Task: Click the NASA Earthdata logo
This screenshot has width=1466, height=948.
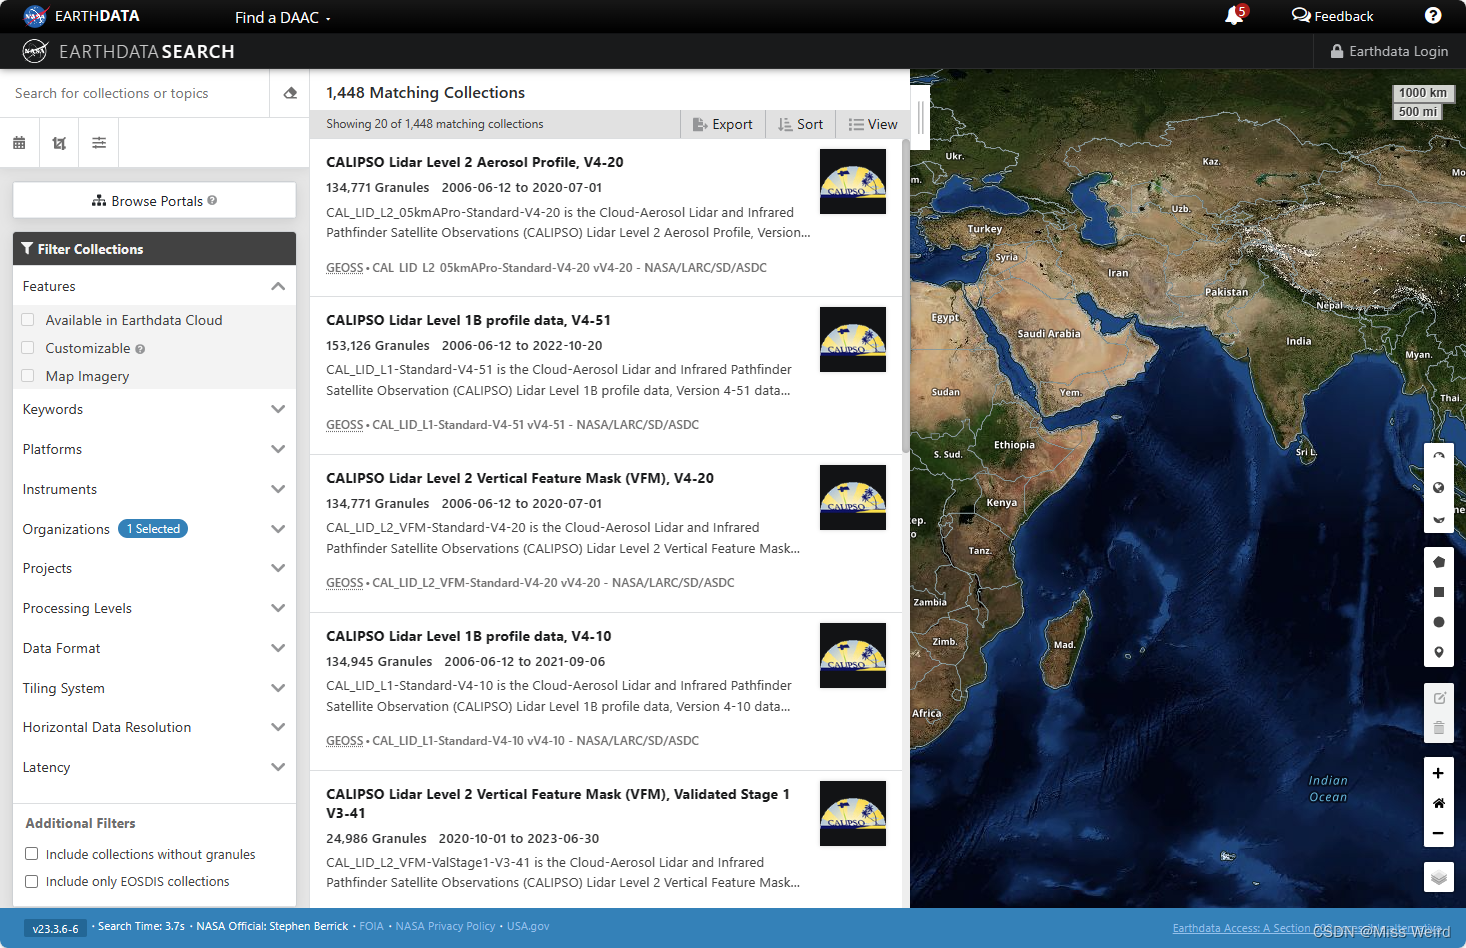Action: click(x=82, y=16)
